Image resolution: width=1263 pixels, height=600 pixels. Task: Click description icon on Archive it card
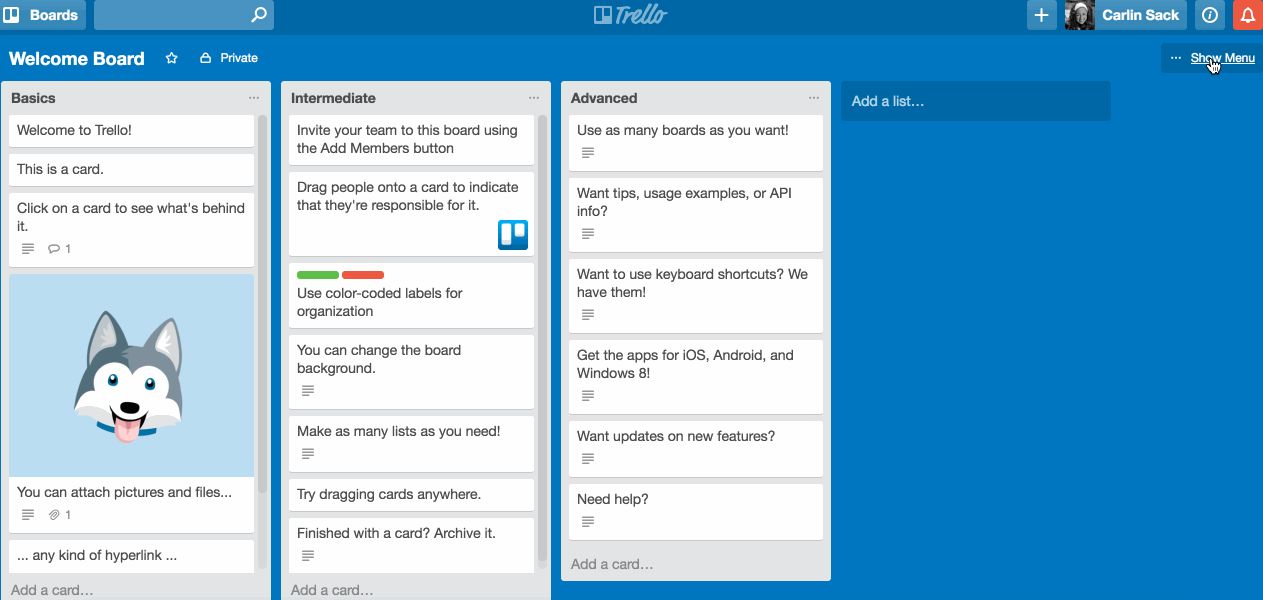tap(308, 556)
